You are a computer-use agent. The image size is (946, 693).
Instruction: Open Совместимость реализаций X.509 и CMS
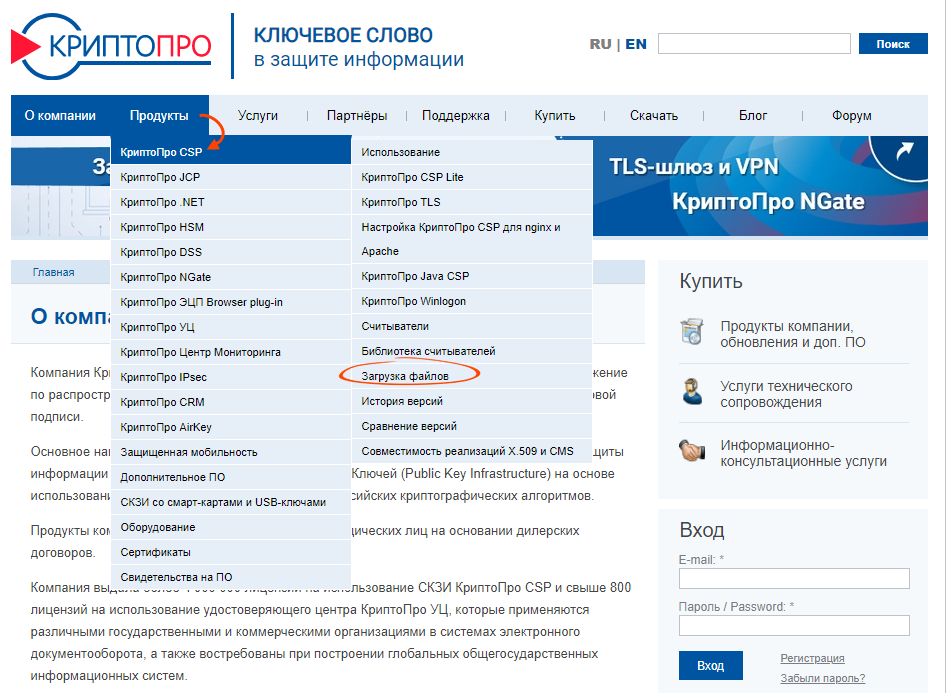tap(472, 452)
